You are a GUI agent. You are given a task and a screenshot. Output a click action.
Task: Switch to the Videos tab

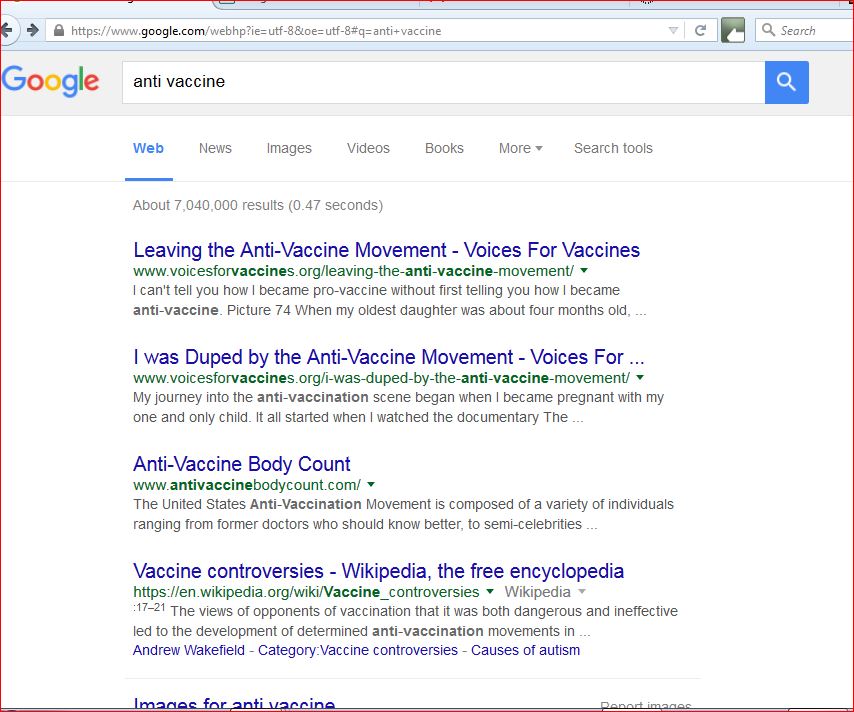pos(368,148)
